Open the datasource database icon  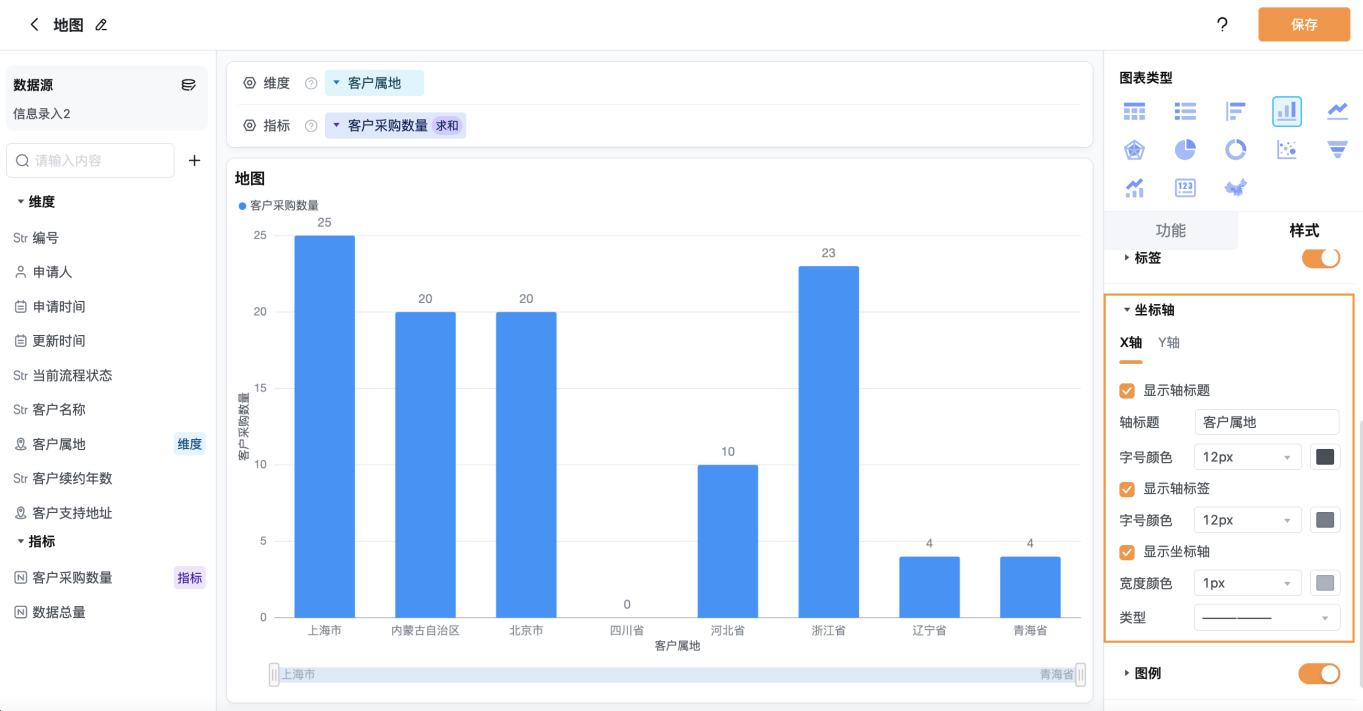pyautogui.click(x=188, y=85)
